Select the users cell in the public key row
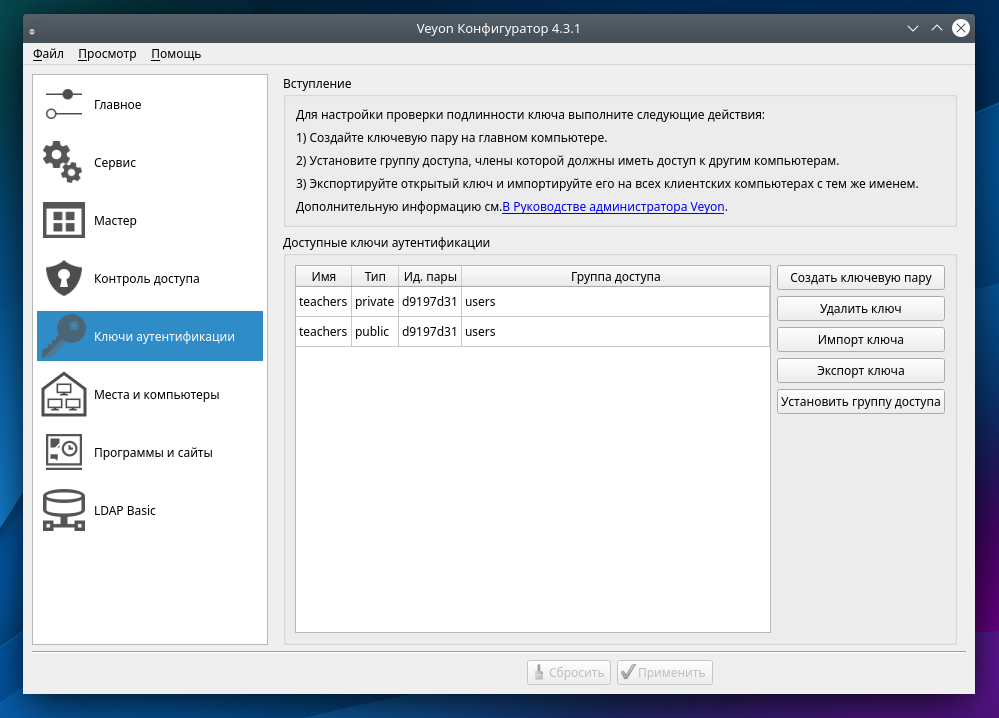Screen dimensions: 999x718 tap(615, 331)
